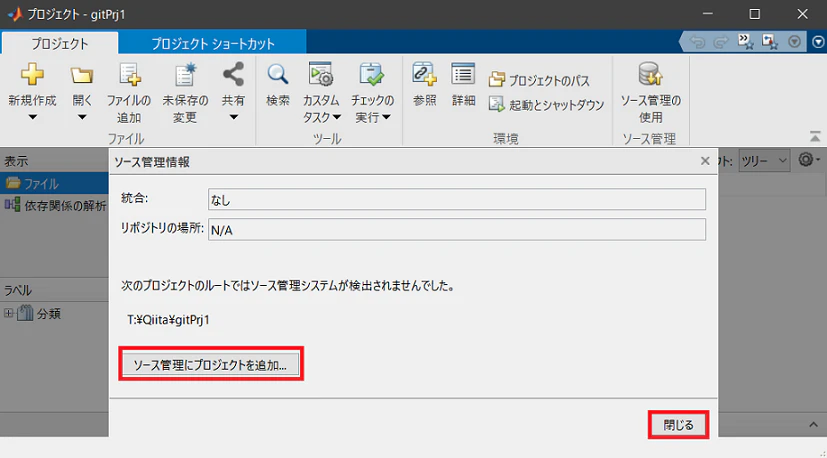Switch to the プロジェクト ショートカット tab
This screenshot has width=827, height=458.
213,43
